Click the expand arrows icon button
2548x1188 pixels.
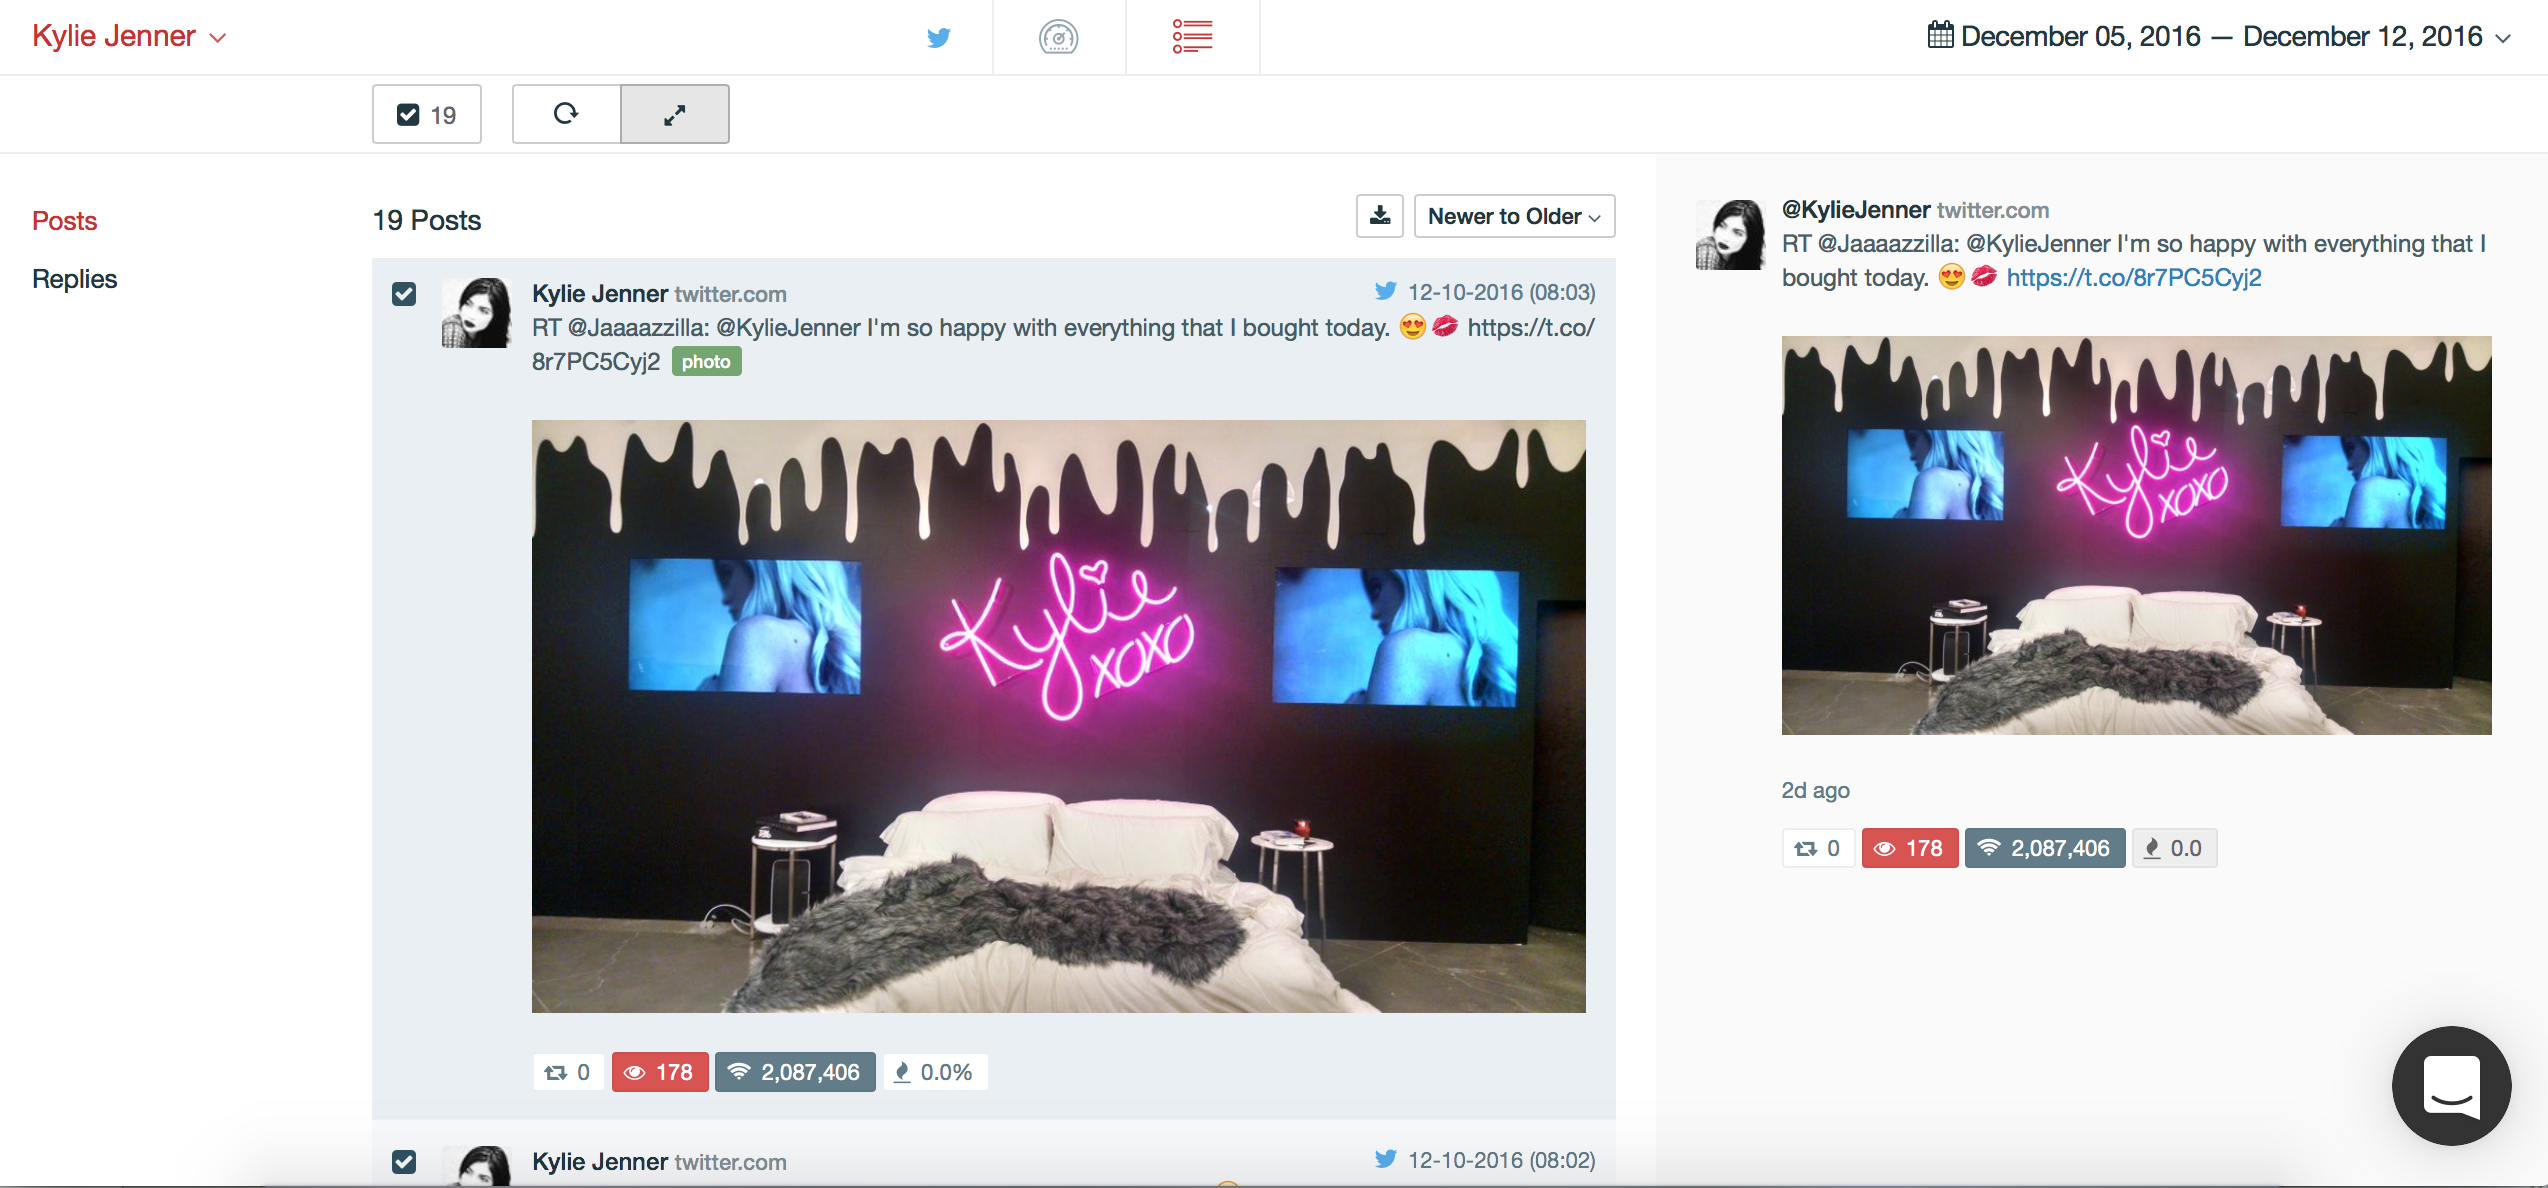(x=675, y=114)
